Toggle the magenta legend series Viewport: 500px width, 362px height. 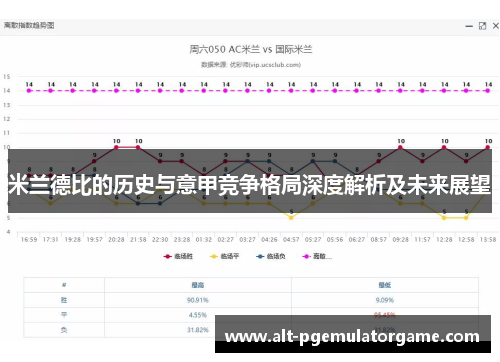click(x=317, y=256)
